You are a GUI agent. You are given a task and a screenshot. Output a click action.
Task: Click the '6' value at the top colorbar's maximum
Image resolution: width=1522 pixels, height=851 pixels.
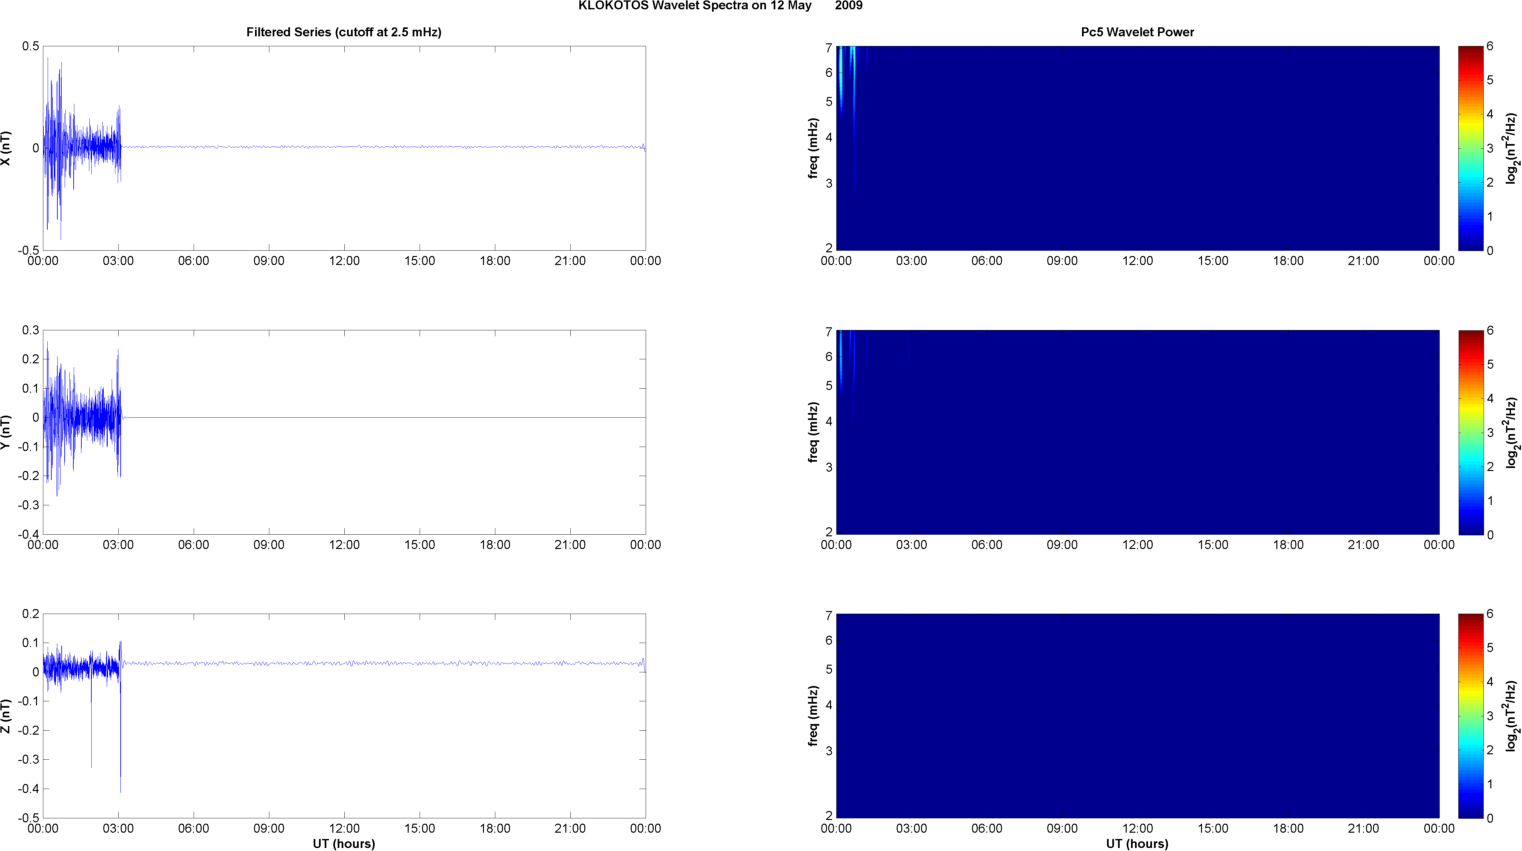[x=1490, y=46]
